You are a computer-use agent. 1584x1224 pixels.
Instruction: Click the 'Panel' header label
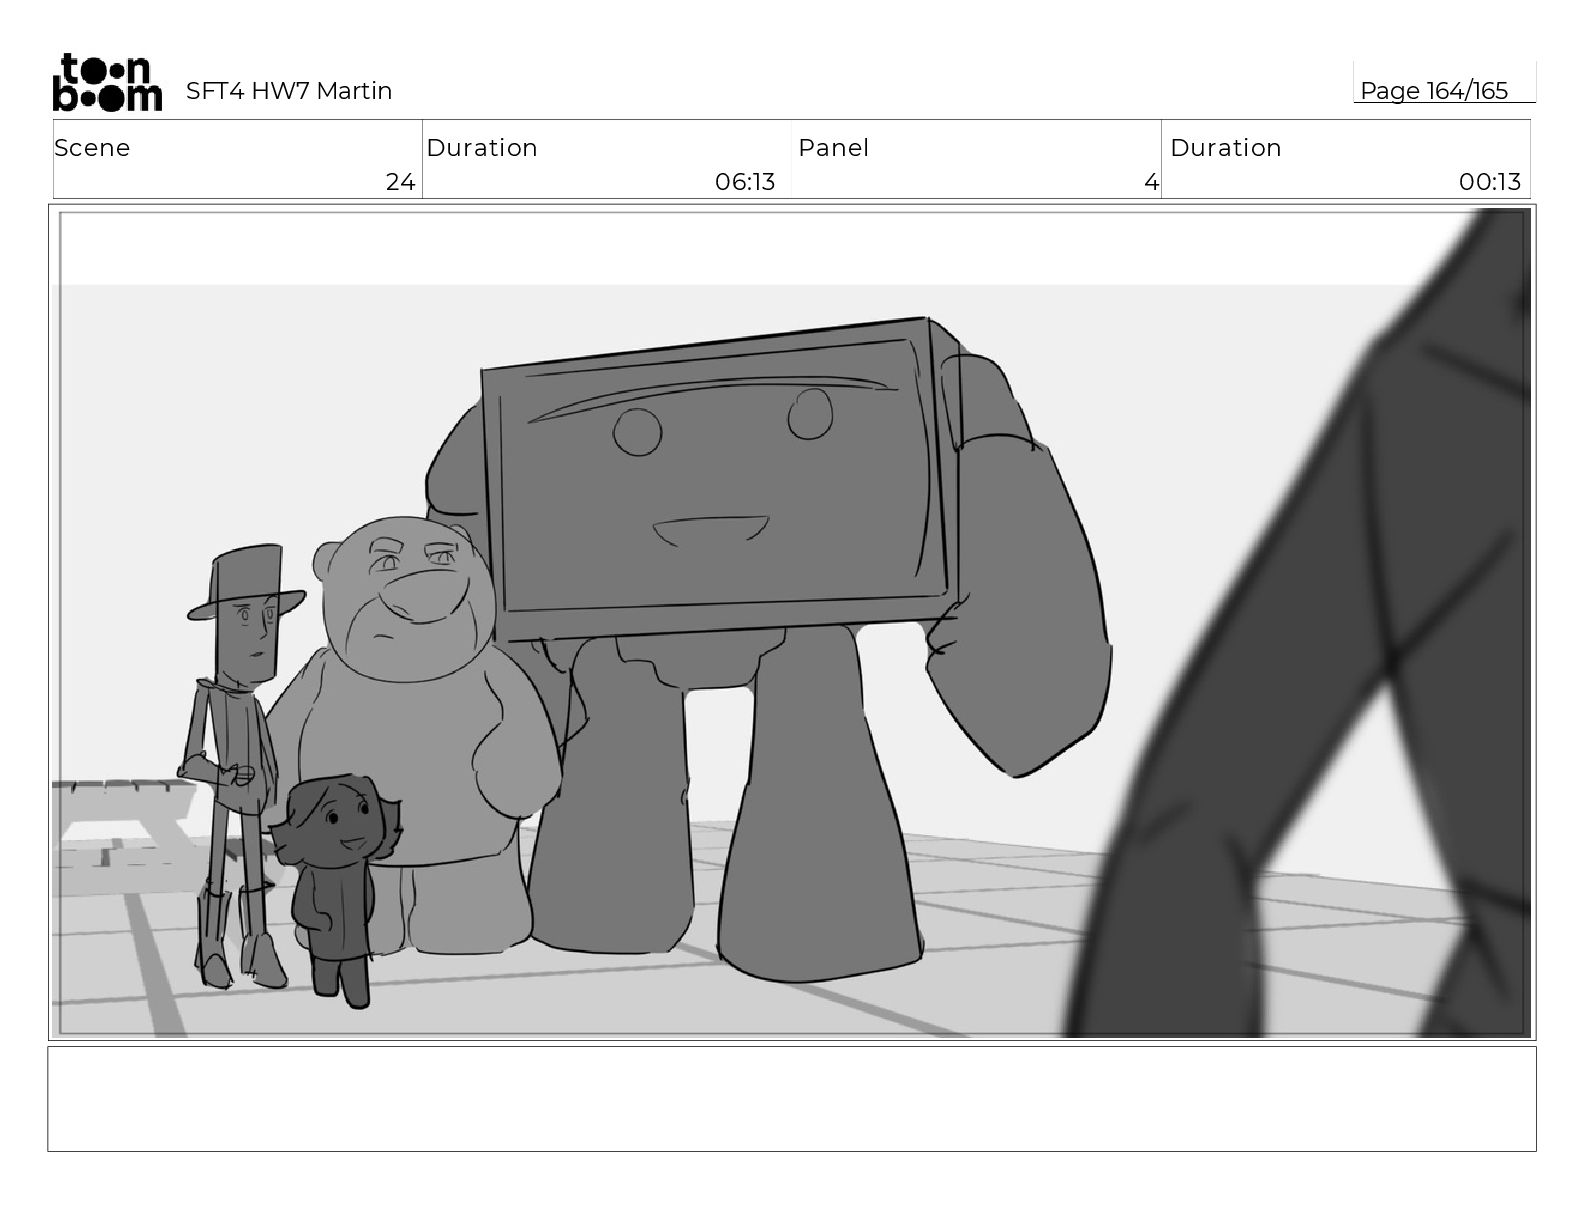[833, 148]
